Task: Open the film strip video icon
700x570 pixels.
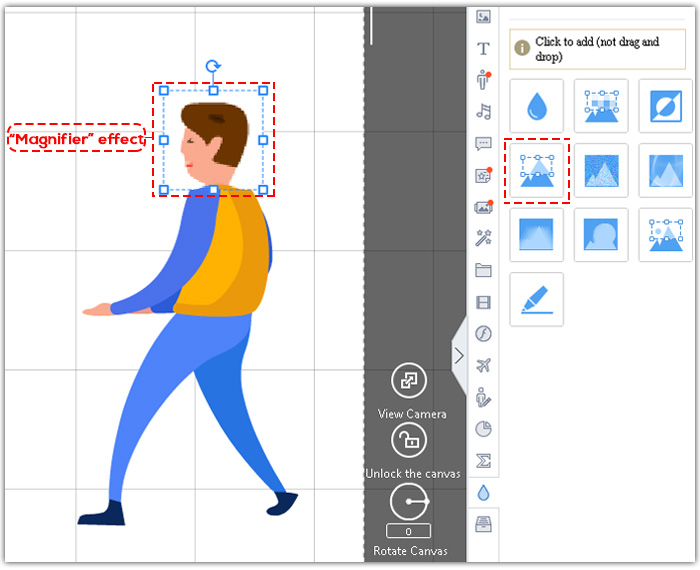Action: (x=483, y=302)
